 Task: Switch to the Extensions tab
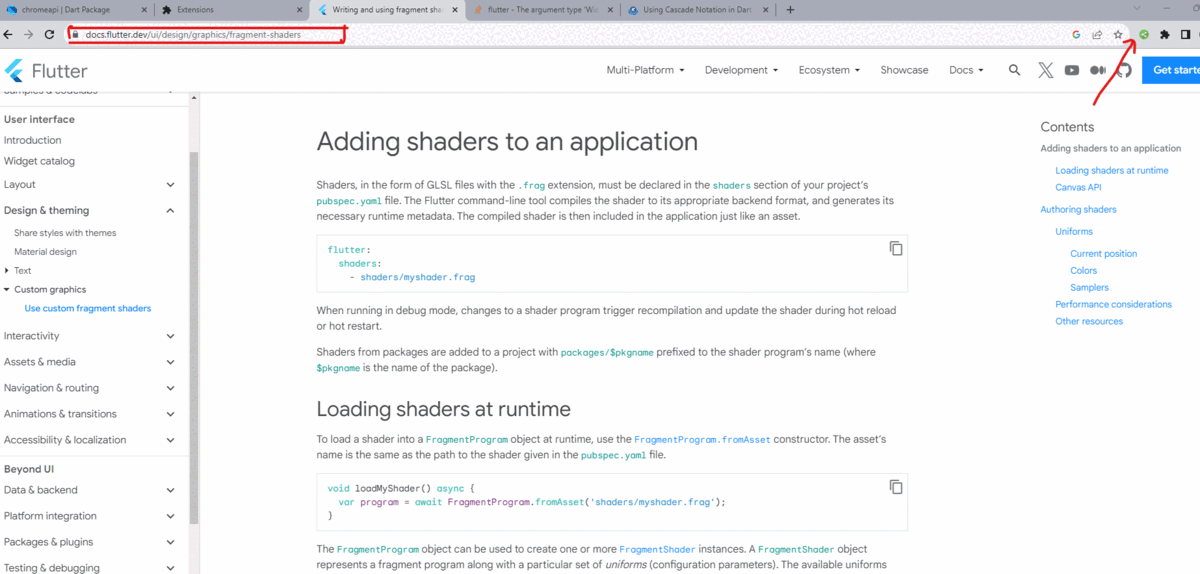pos(230,10)
